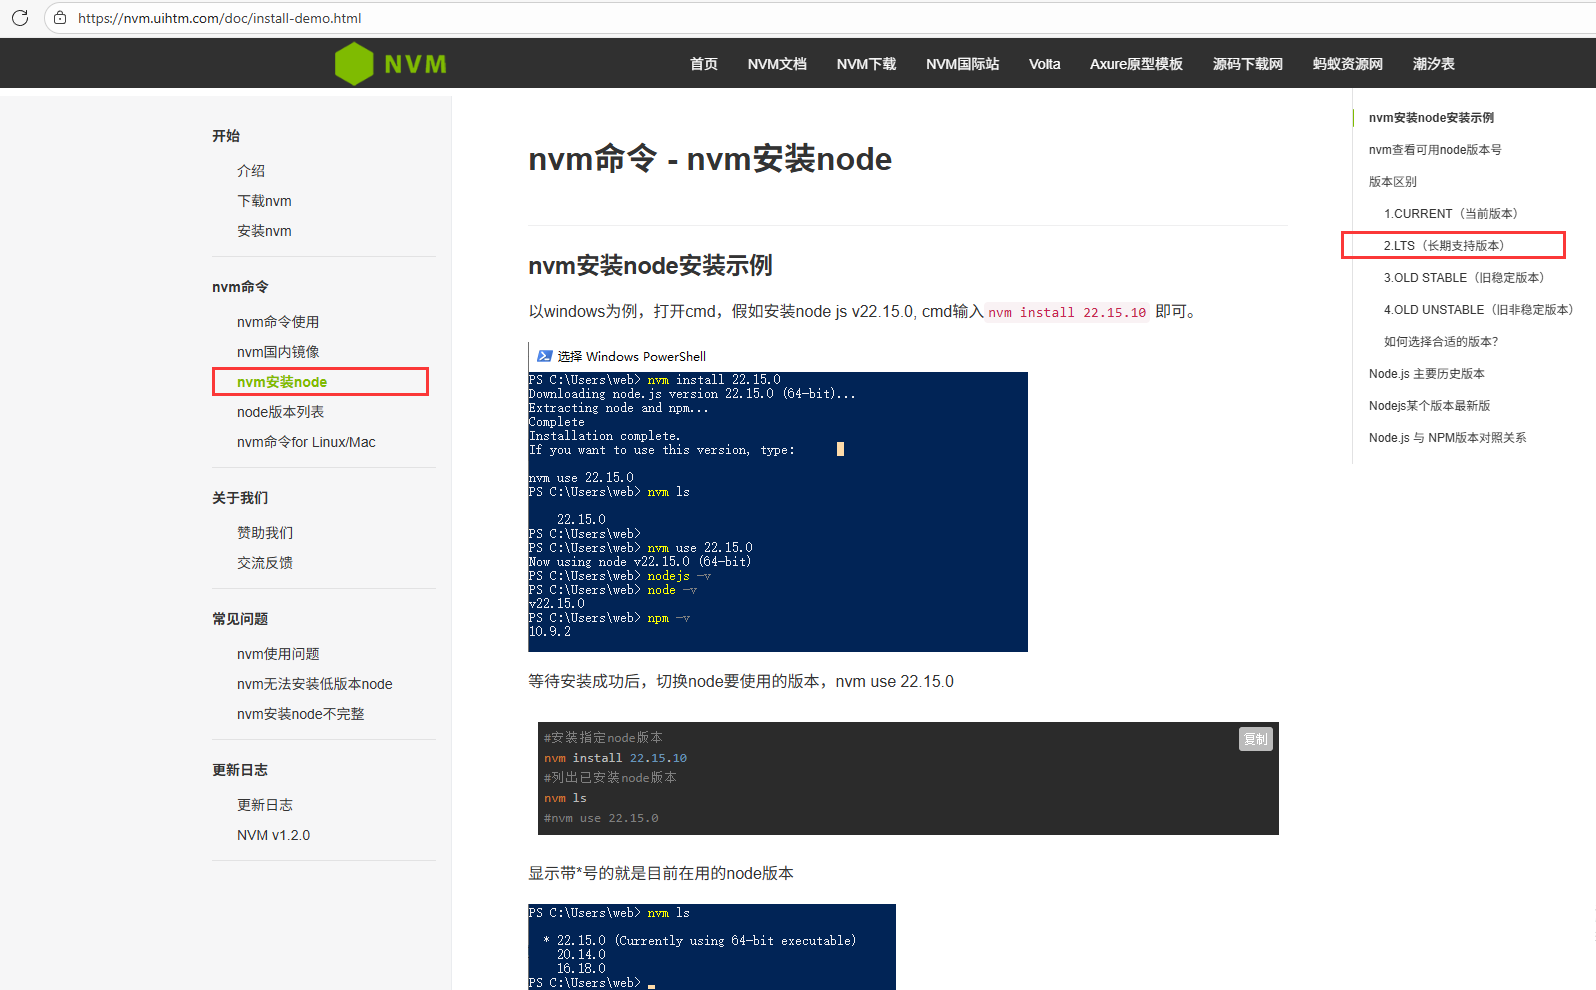Click the page title nvm命令 - nvm安装node
This screenshot has width=1596, height=990.
pos(710,159)
